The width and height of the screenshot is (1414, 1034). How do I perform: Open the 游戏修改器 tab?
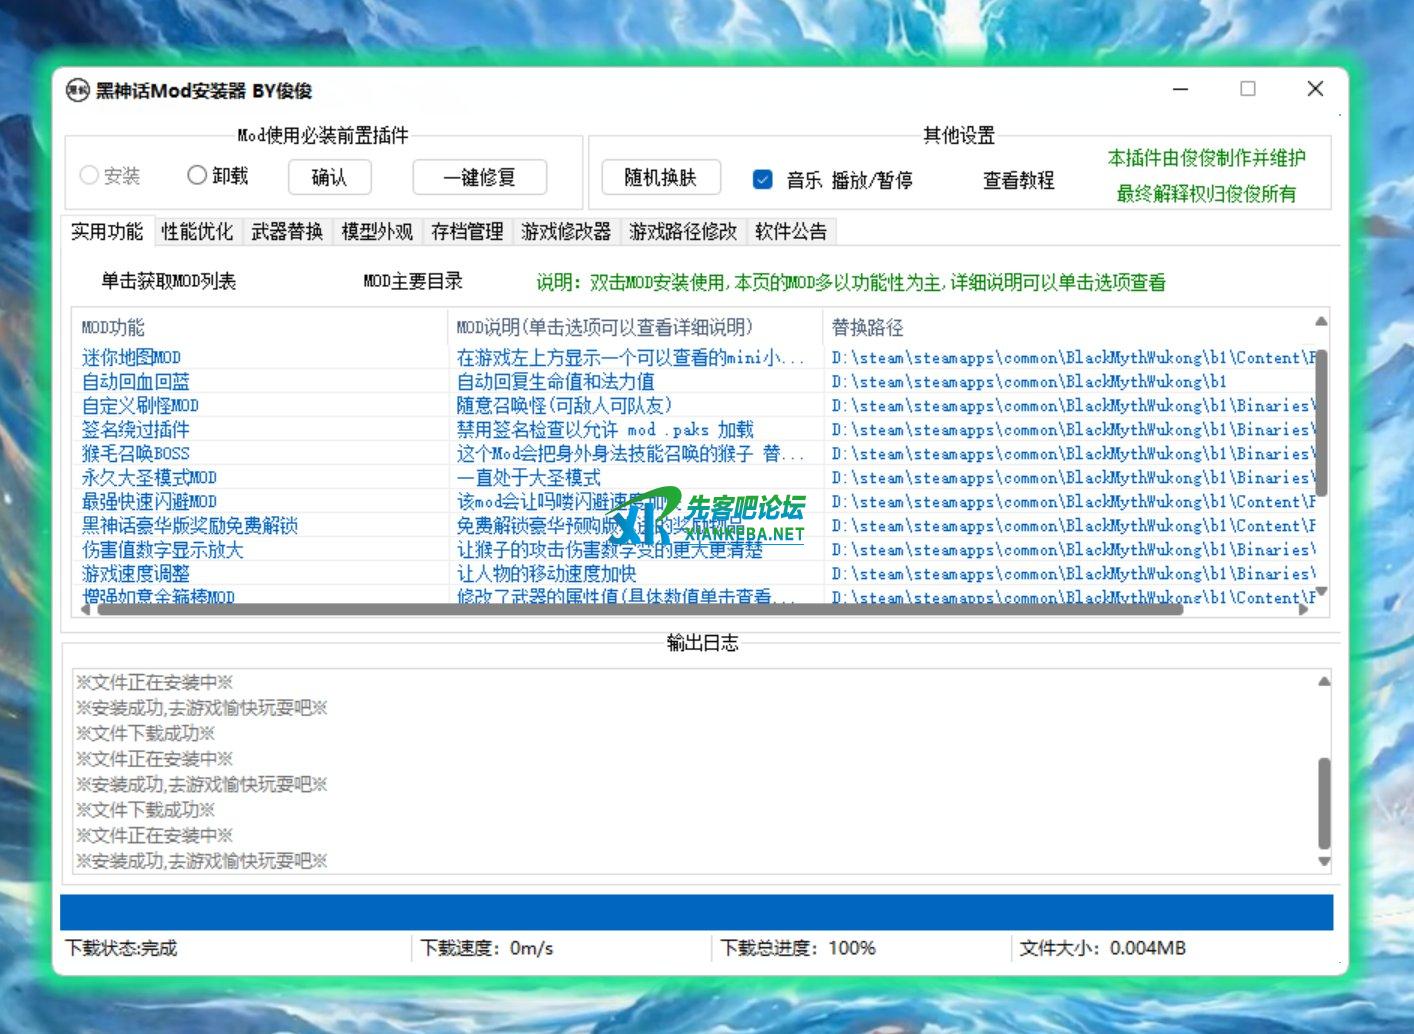(565, 232)
